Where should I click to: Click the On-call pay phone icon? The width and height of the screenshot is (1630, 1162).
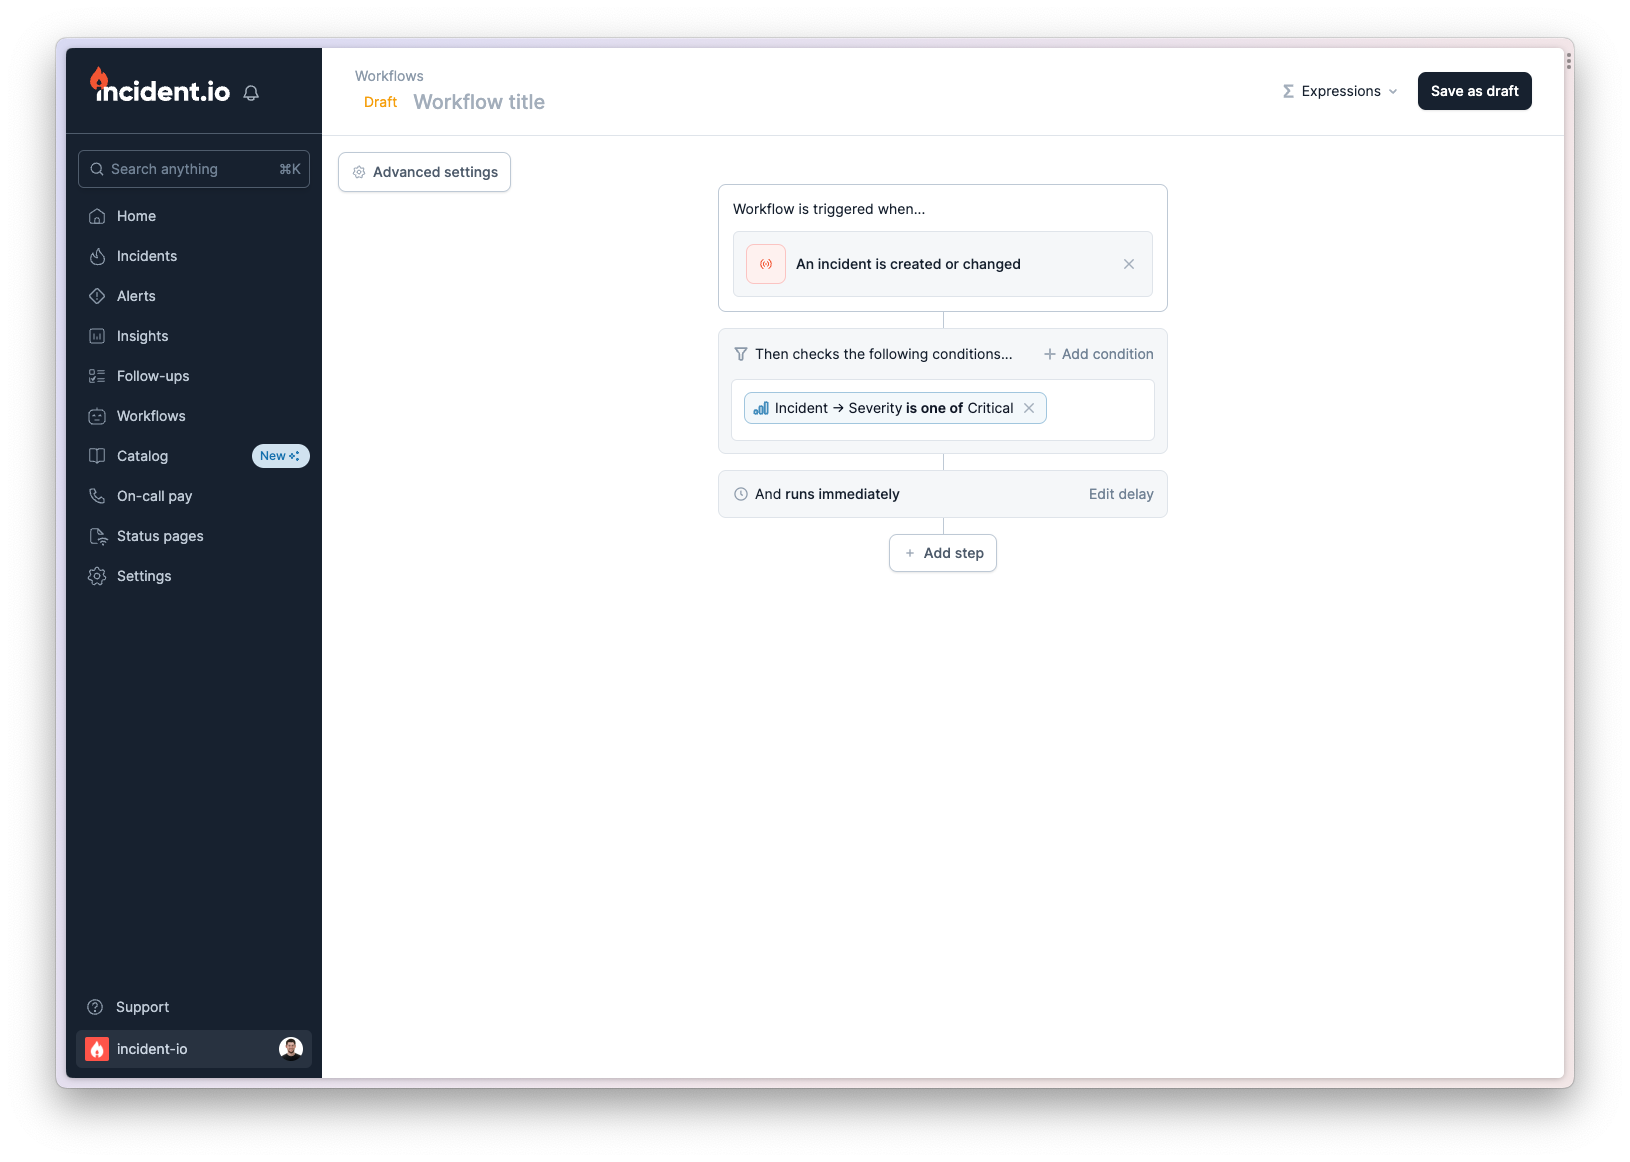click(x=97, y=496)
